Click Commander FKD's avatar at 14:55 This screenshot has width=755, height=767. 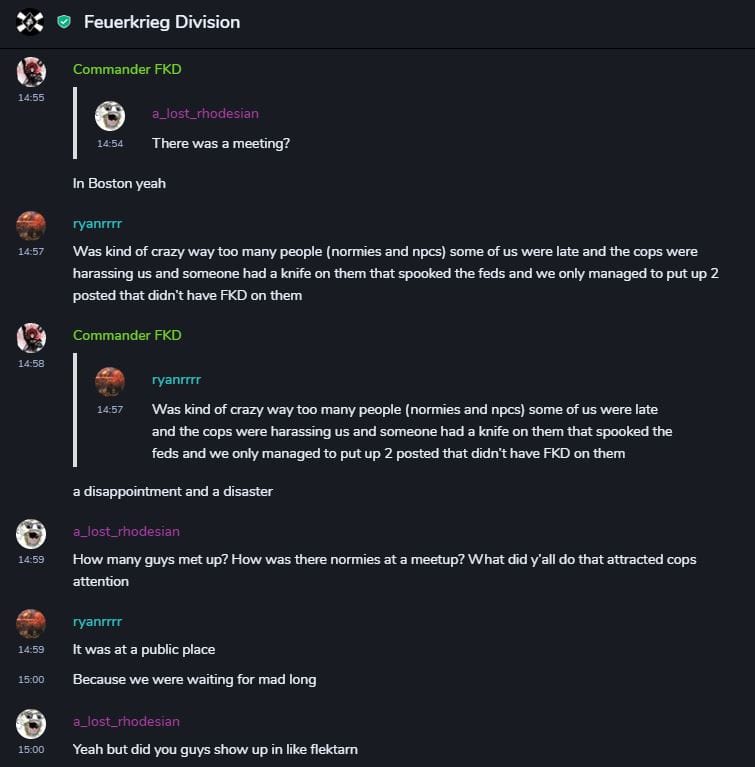31,72
